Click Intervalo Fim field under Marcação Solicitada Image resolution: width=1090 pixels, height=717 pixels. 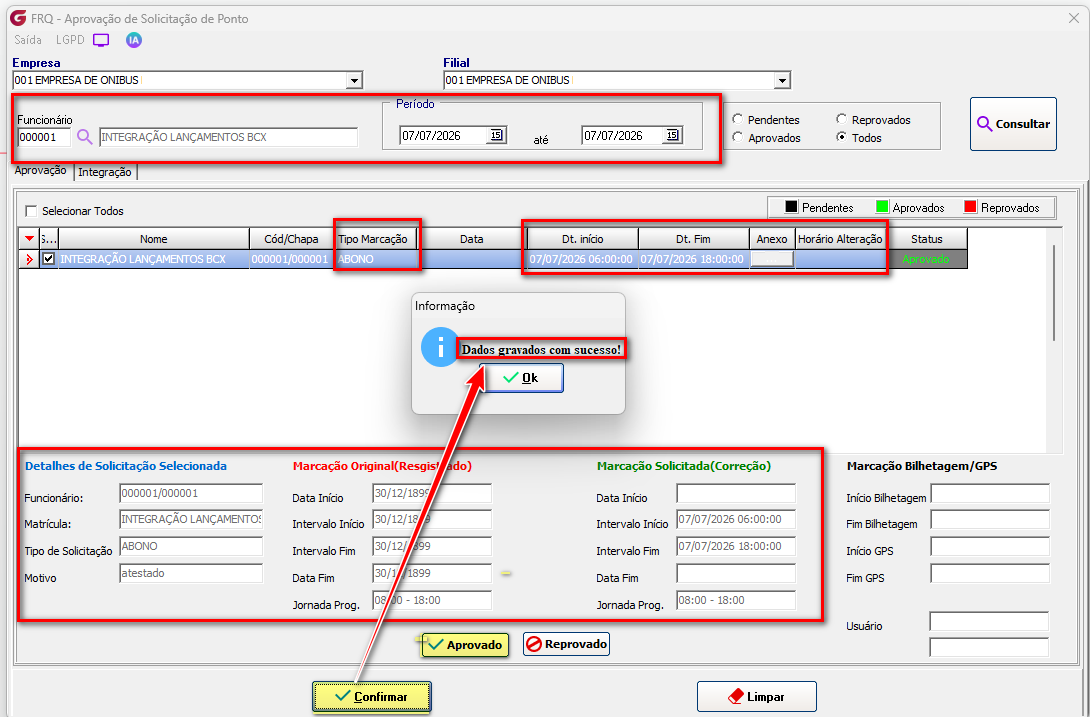(735, 547)
